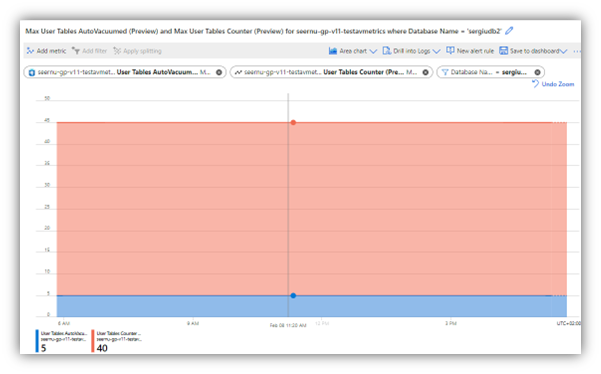601x374 pixels.
Task: Remove the Database Name filter pill
Action: pyautogui.click(x=537, y=72)
